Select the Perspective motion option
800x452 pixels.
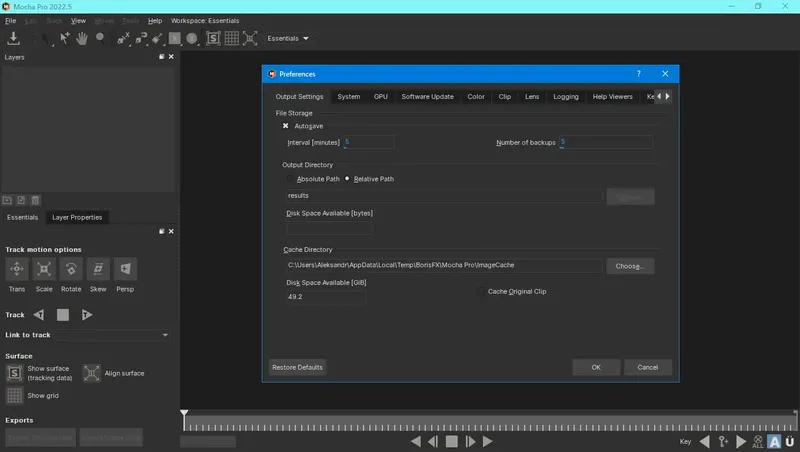[125, 269]
